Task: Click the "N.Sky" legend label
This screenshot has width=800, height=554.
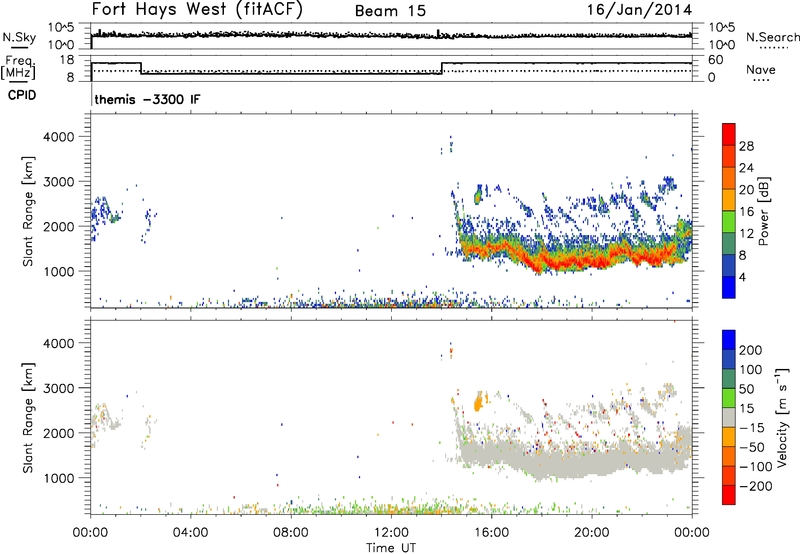Action: coord(19,37)
